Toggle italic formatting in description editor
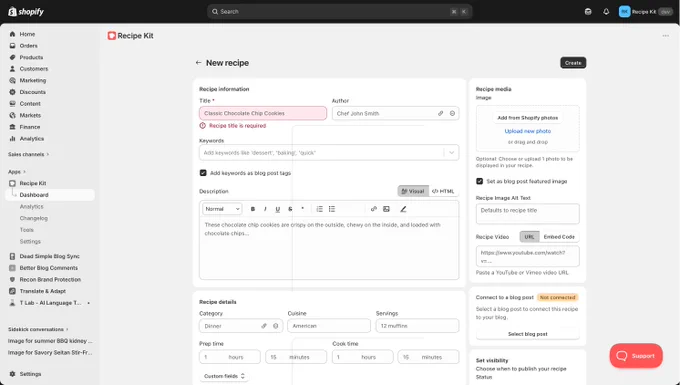The height and width of the screenshot is (385, 680). [265, 209]
